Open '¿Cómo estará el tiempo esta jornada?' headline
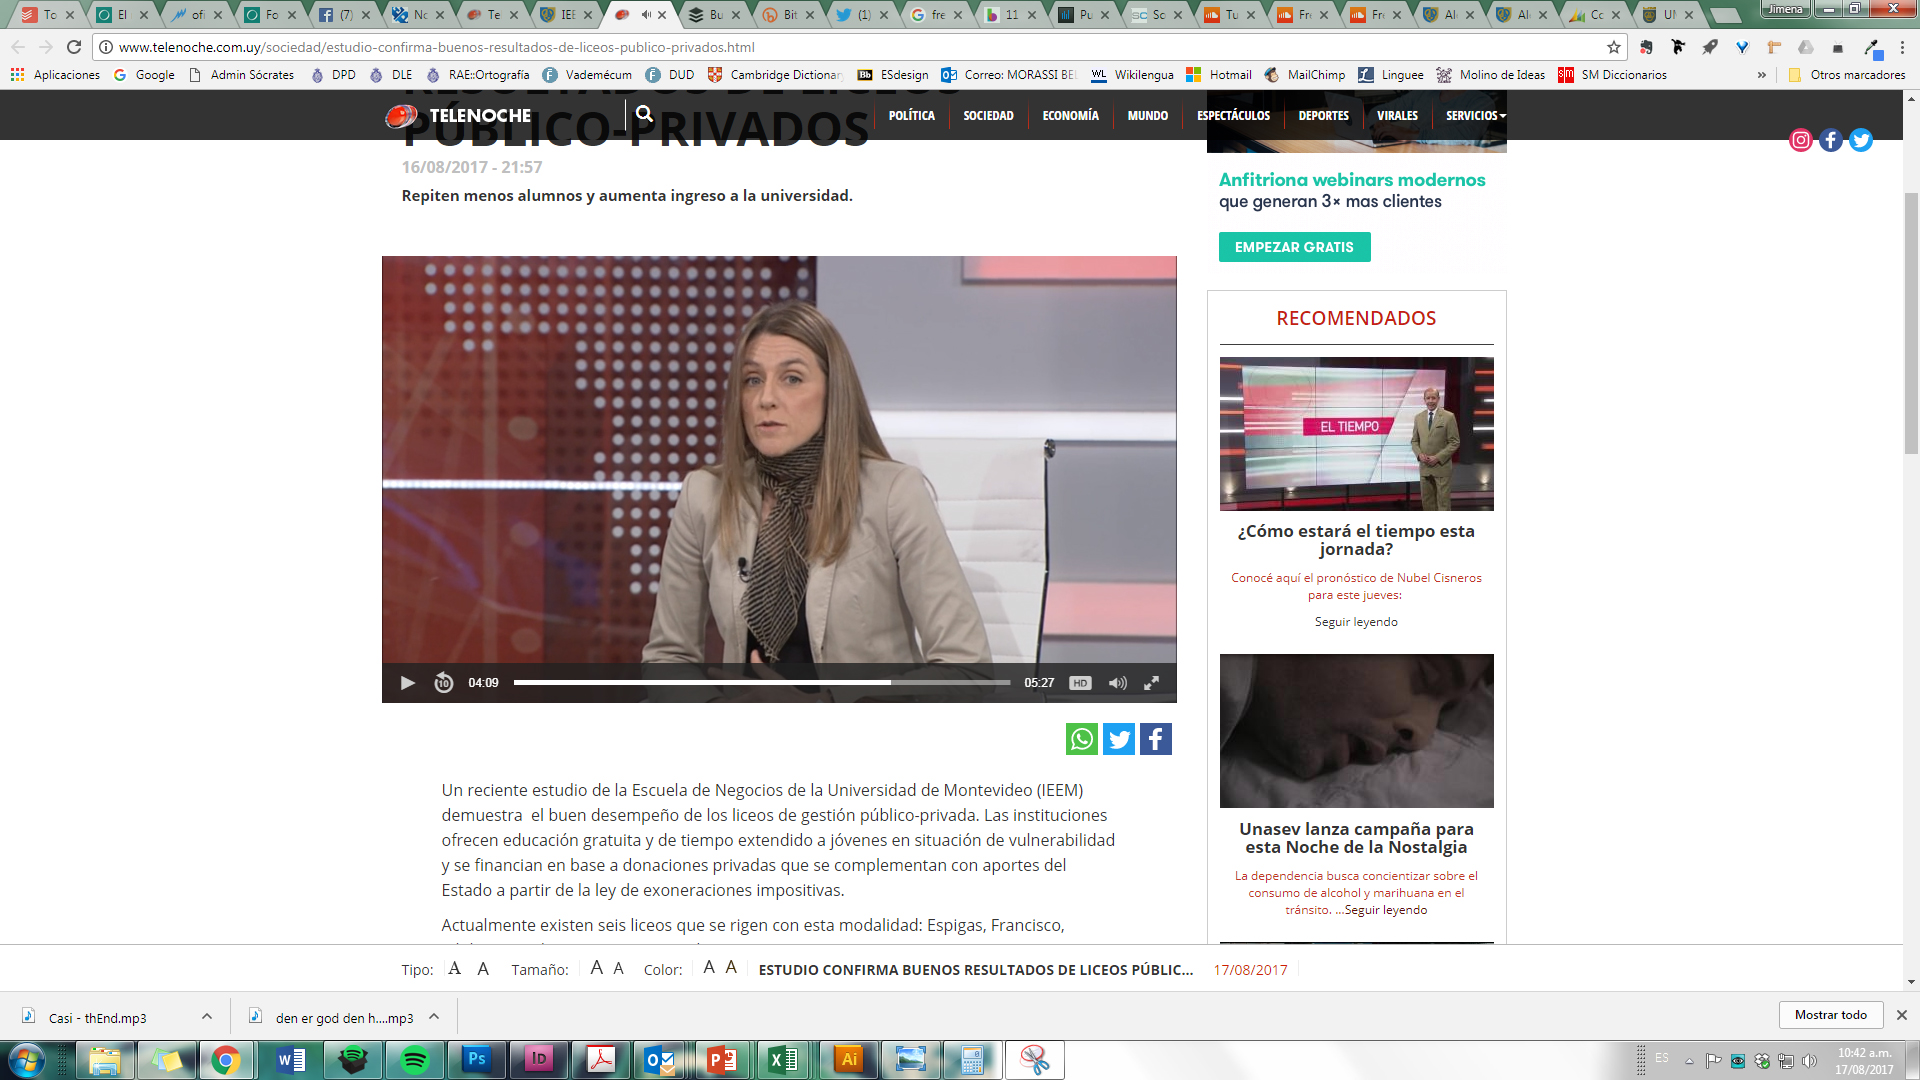 pos(1357,540)
